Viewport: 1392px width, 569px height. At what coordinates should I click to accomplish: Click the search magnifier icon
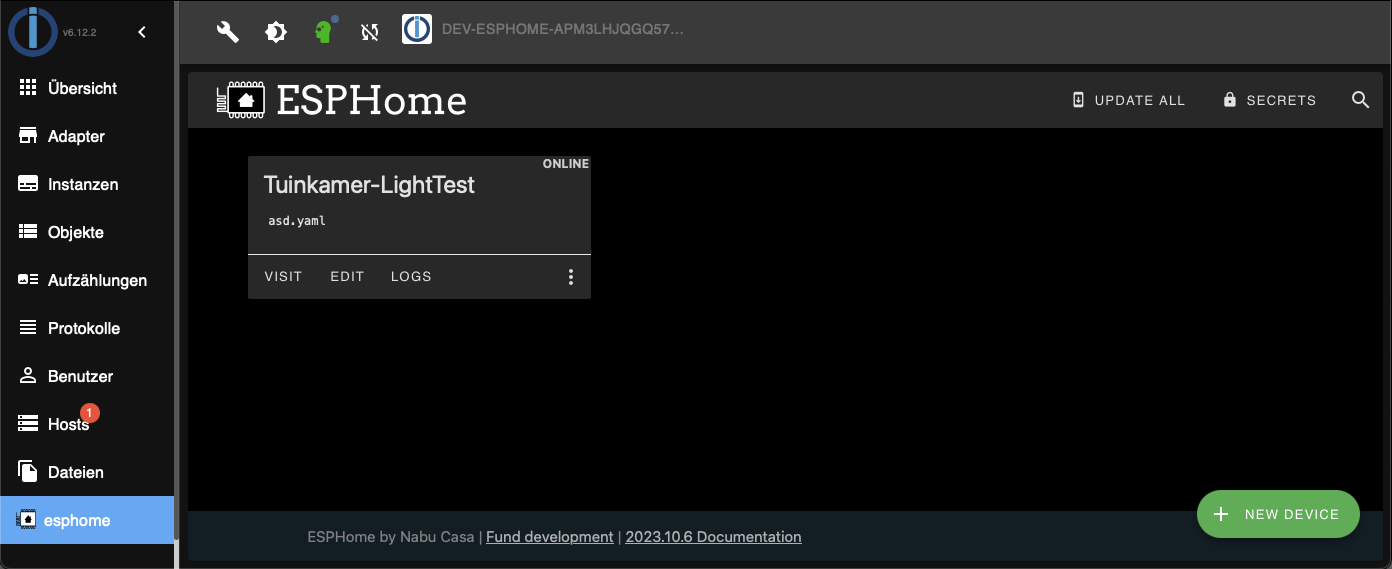coord(1360,100)
